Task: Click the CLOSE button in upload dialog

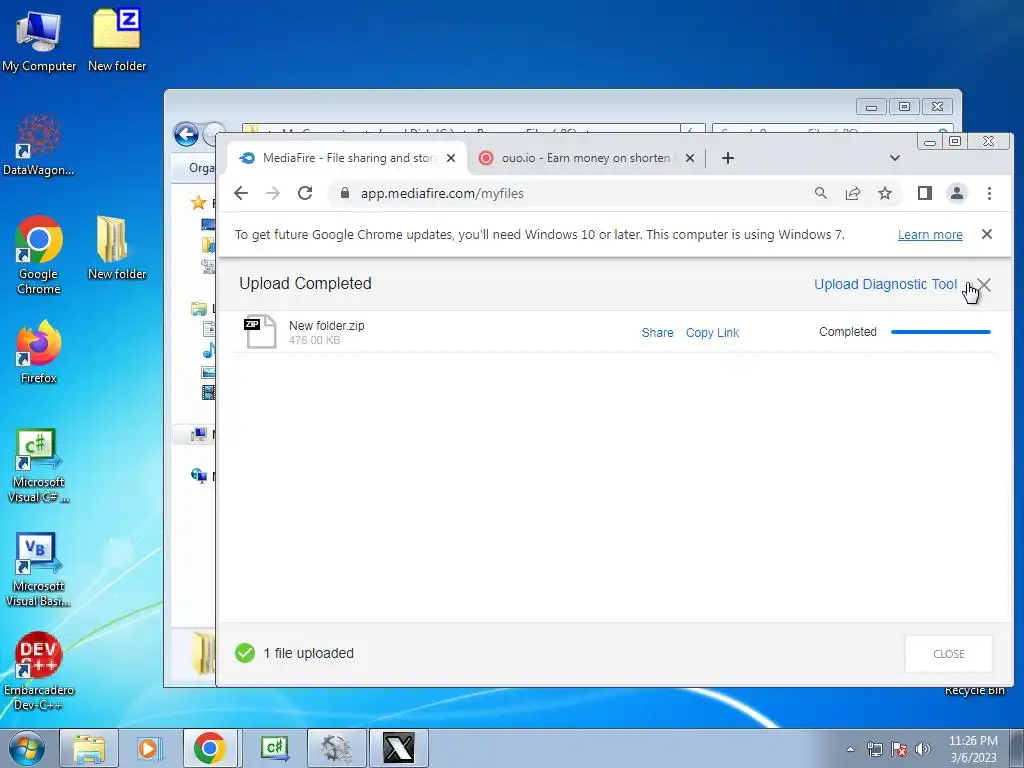Action: [x=948, y=654]
